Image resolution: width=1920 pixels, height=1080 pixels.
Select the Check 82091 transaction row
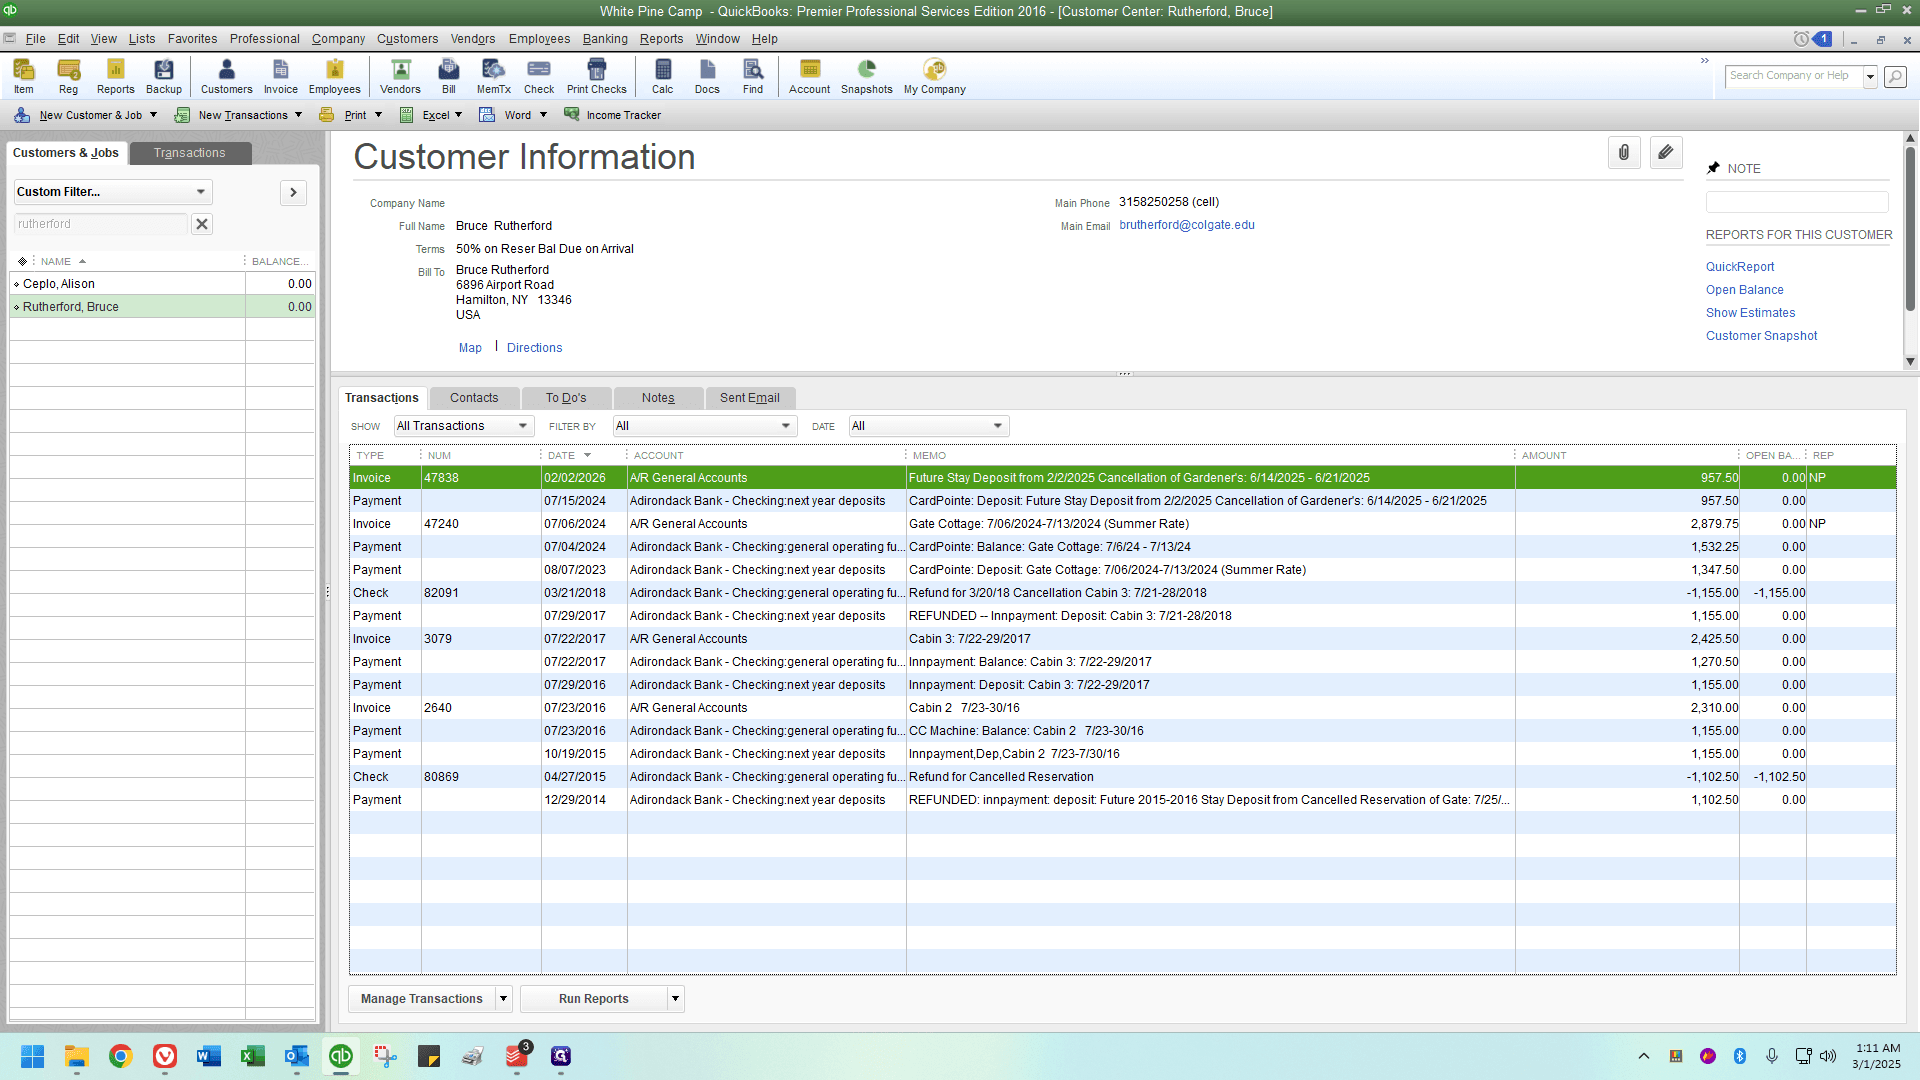tap(1122, 593)
